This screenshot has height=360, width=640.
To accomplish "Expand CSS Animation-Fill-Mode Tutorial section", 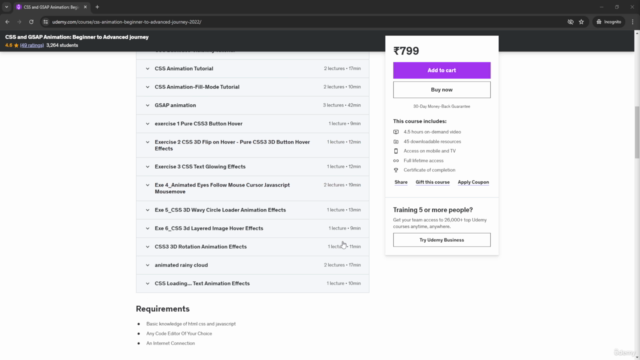I will click(253, 87).
